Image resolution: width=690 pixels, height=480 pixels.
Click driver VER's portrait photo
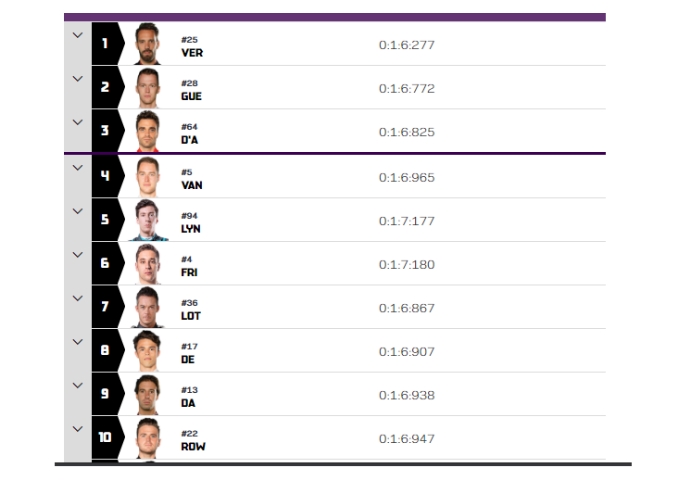pyautogui.click(x=147, y=44)
